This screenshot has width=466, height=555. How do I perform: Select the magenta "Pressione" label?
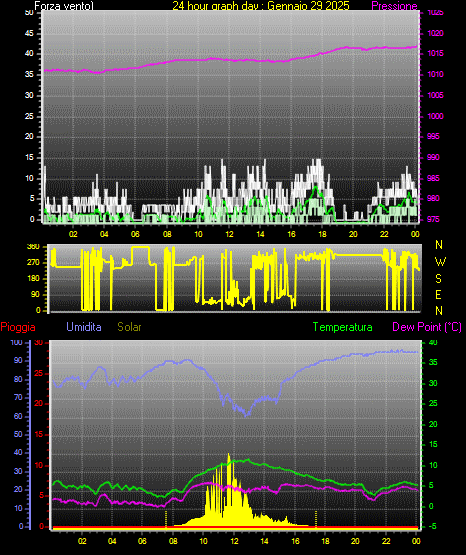tap(394, 6)
